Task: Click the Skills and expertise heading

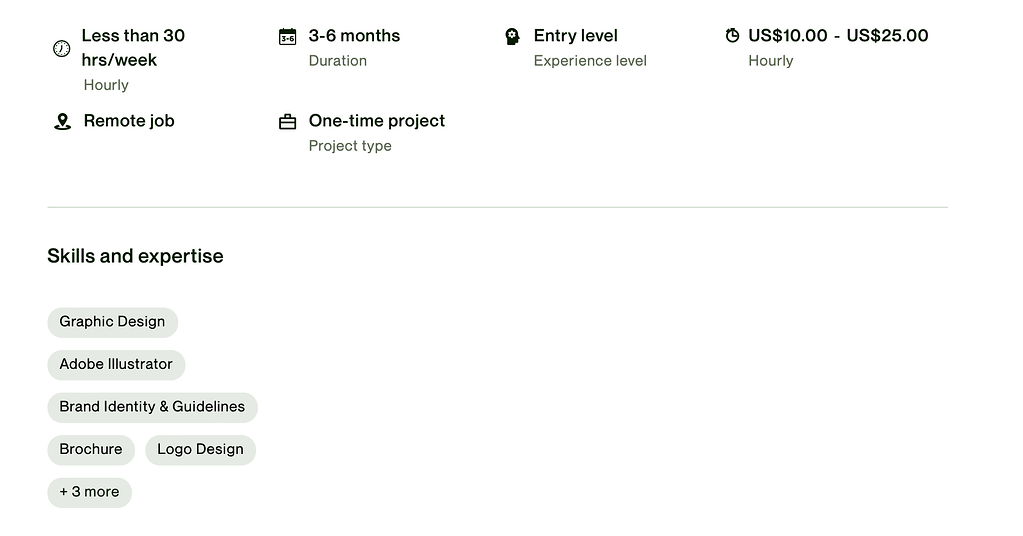Action: [135, 256]
